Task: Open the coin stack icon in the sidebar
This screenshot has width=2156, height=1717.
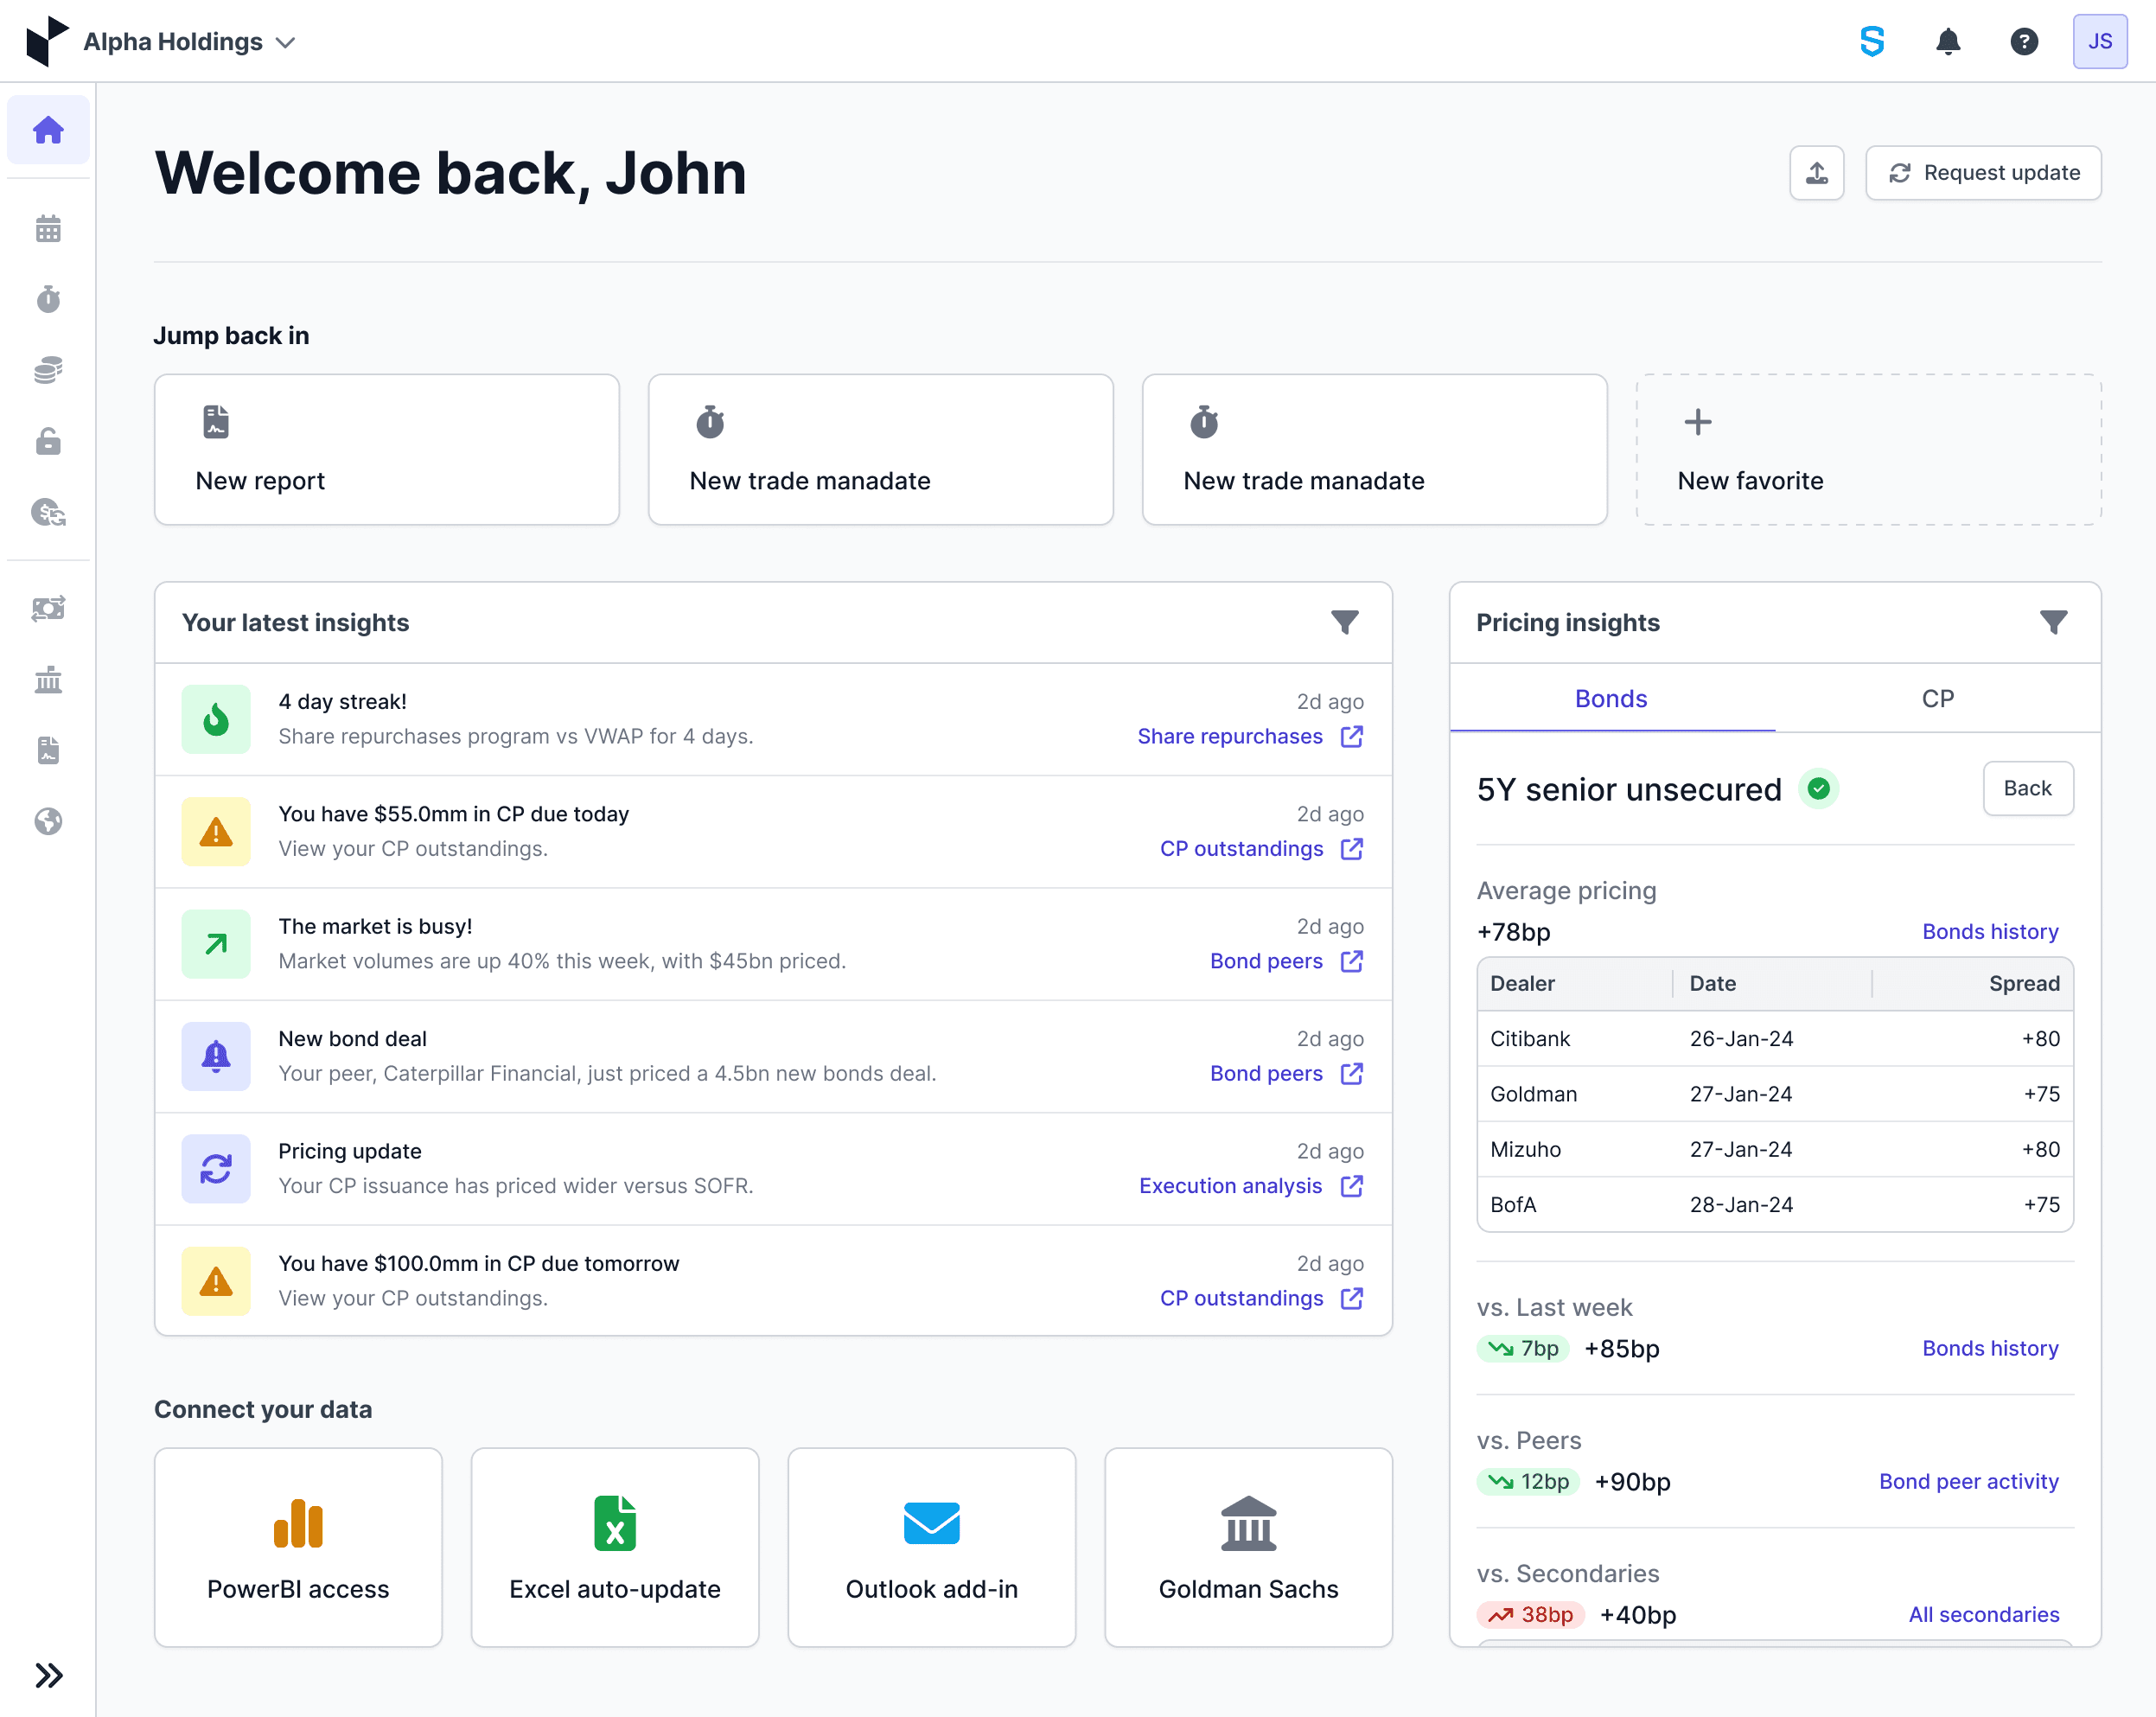Action: [48, 370]
